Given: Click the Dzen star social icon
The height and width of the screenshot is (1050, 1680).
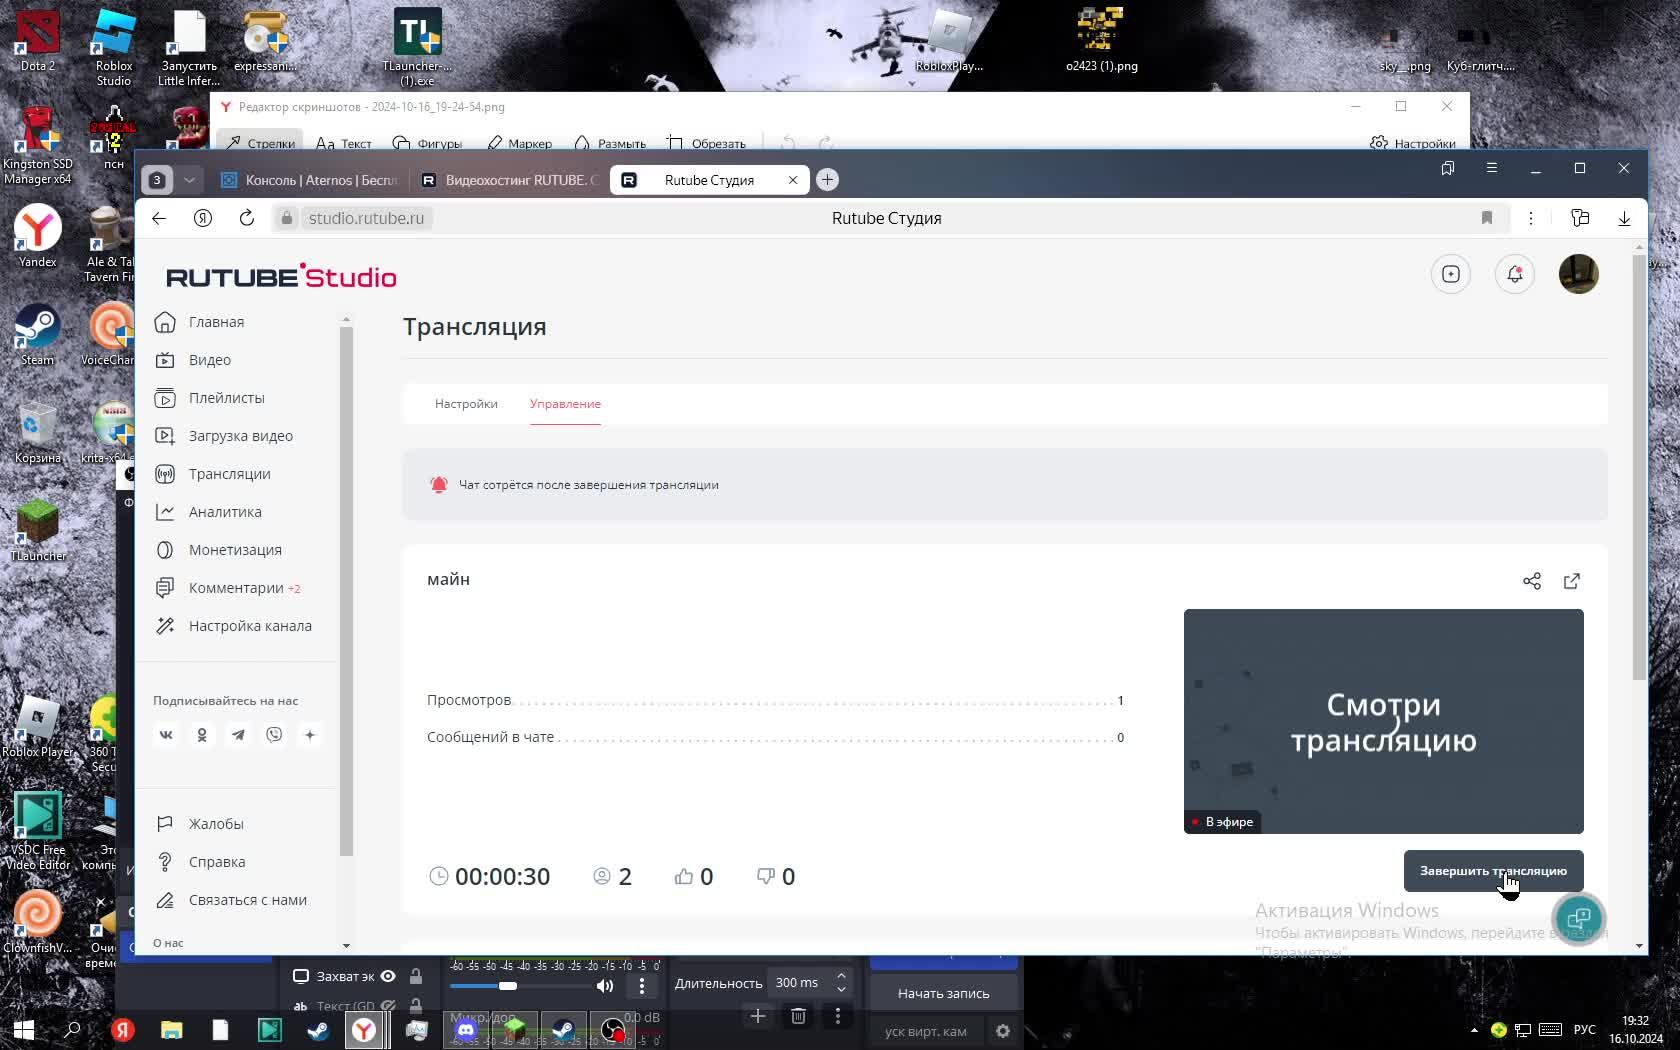Looking at the screenshot, I should 310,735.
